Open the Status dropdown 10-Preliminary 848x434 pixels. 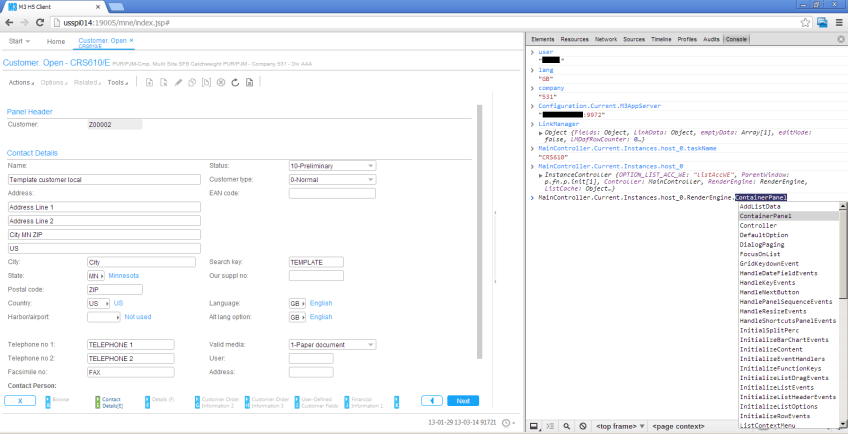[333, 166]
